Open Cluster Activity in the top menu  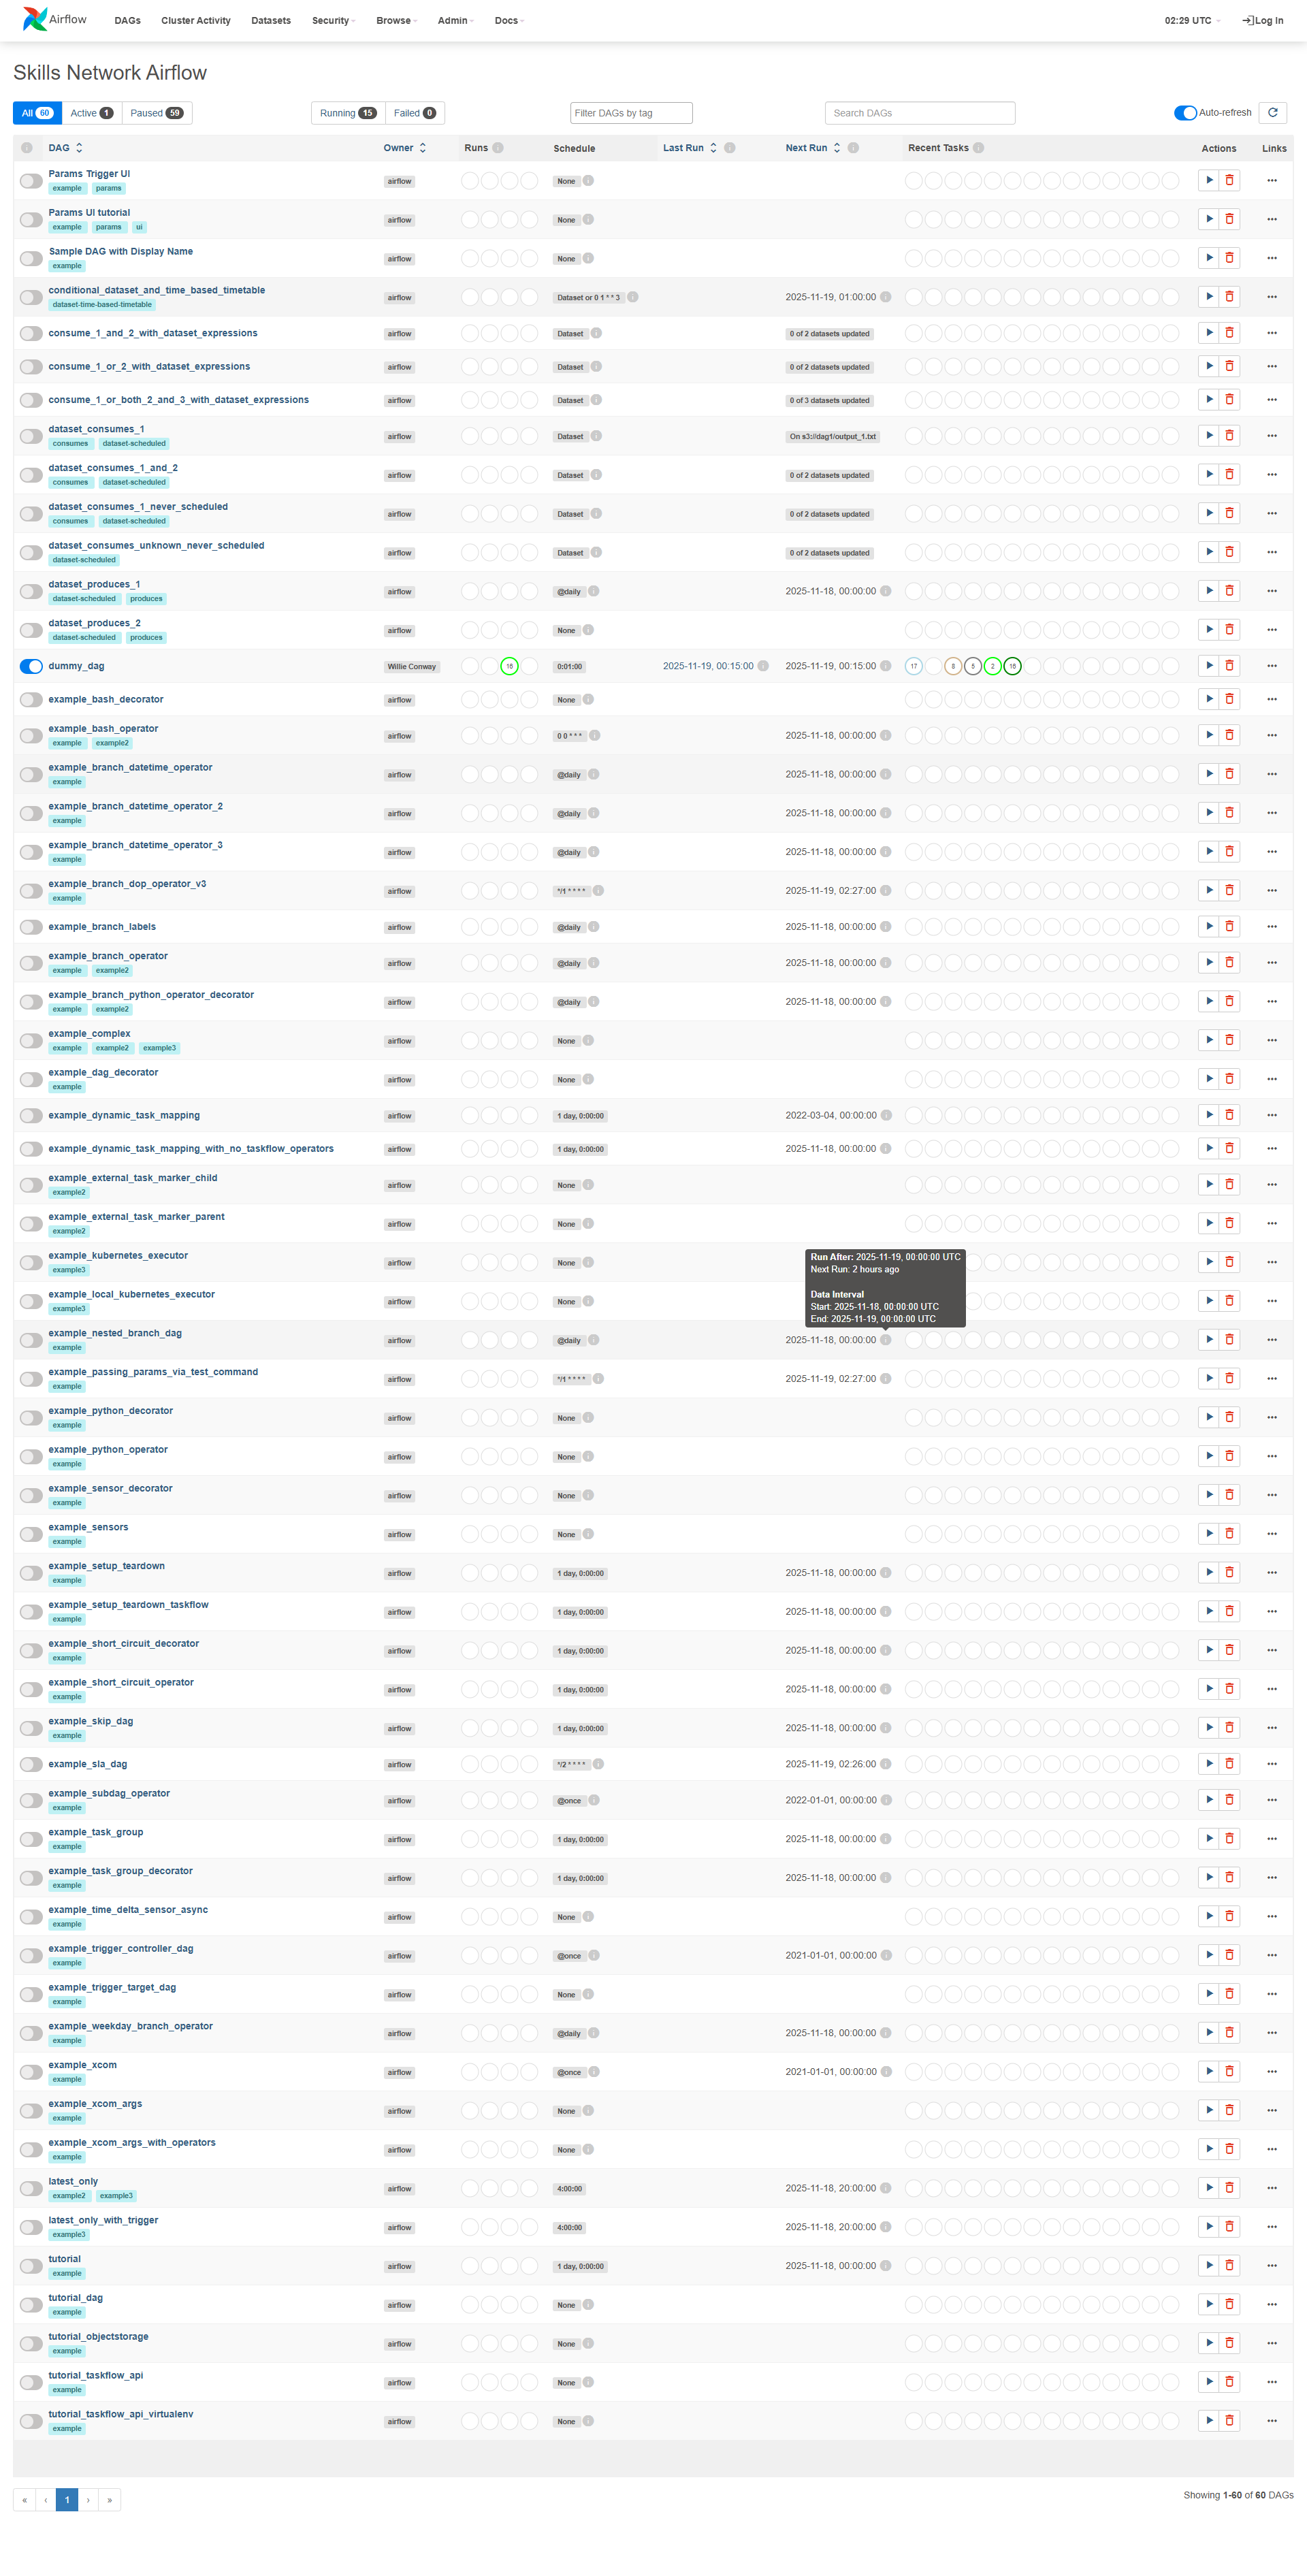click(x=196, y=20)
